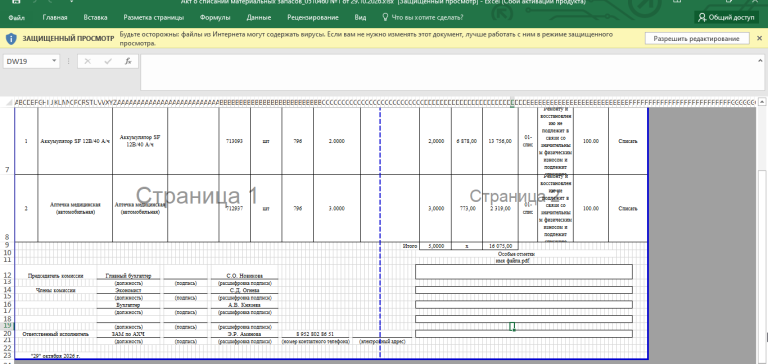Click Списать in the Аптечка медицинская row
This screenshot has width=768, height=364.
tap(628, 208)
